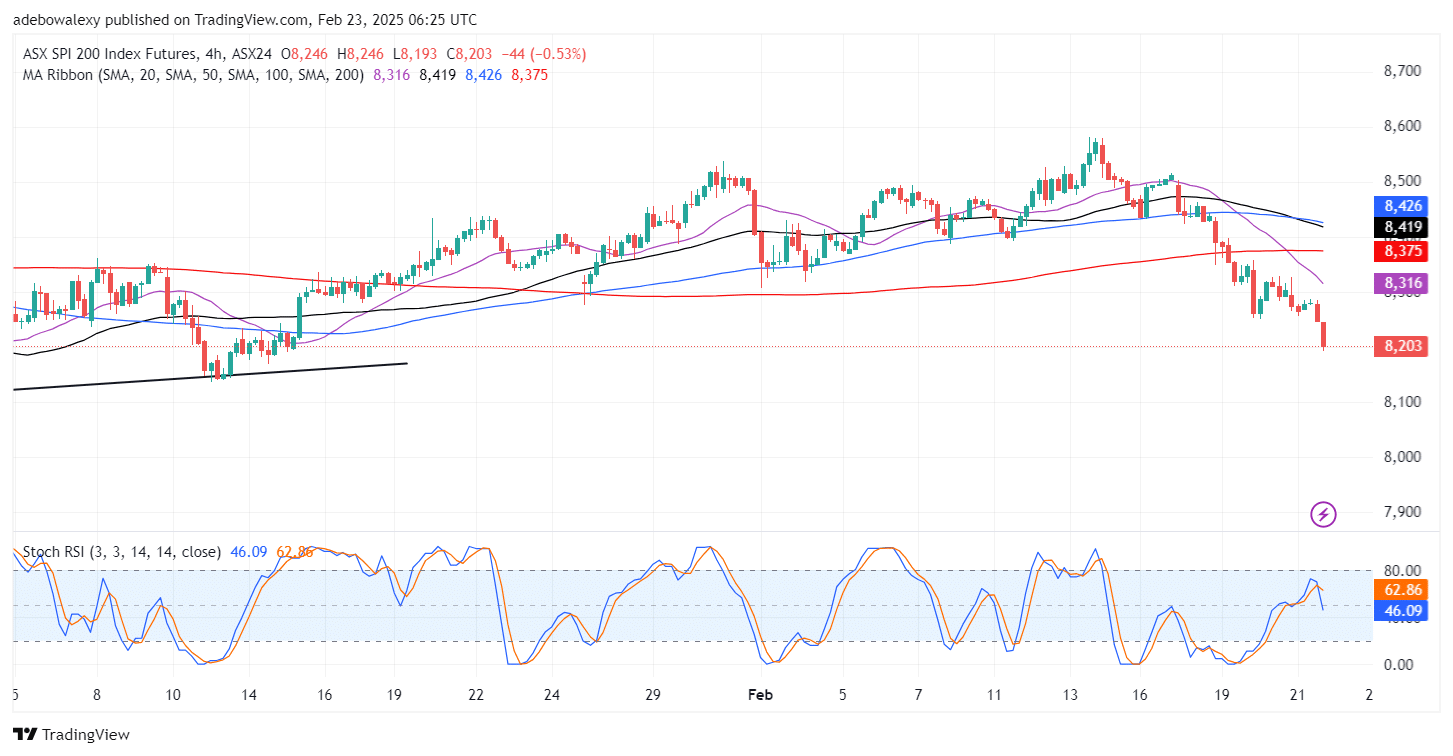The image size is (1453, 756).
Task: Click the 22 date label on time axis
Action: pos(476,695)
